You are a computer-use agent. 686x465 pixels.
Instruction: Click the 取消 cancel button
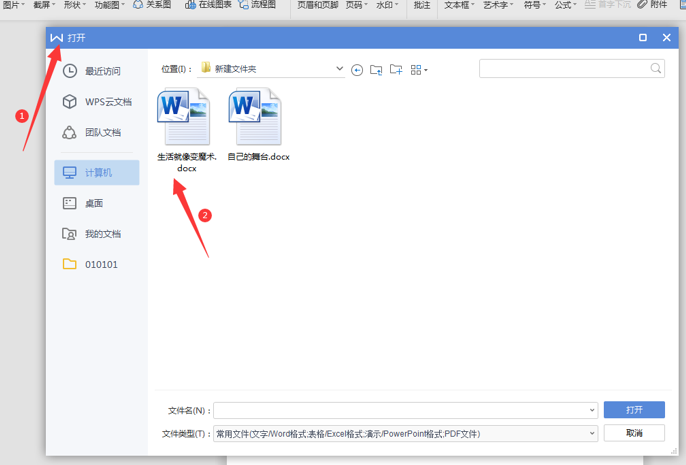coord(634,433)
